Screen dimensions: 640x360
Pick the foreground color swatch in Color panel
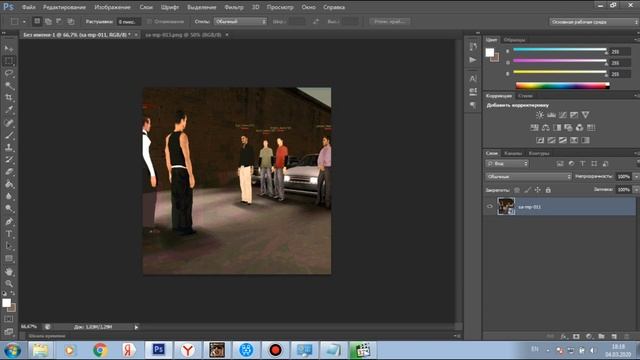point(490,52)
